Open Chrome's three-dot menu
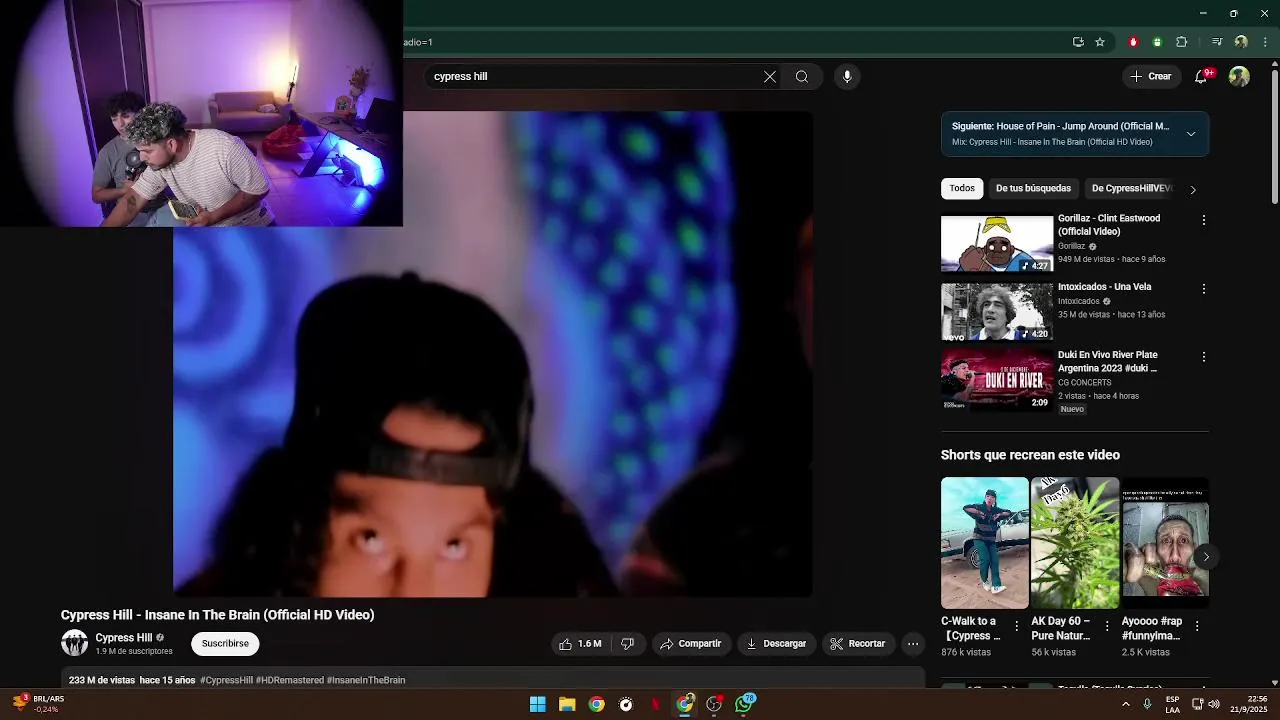Screen dimensions: 1280x720 tap(1265, 42)
